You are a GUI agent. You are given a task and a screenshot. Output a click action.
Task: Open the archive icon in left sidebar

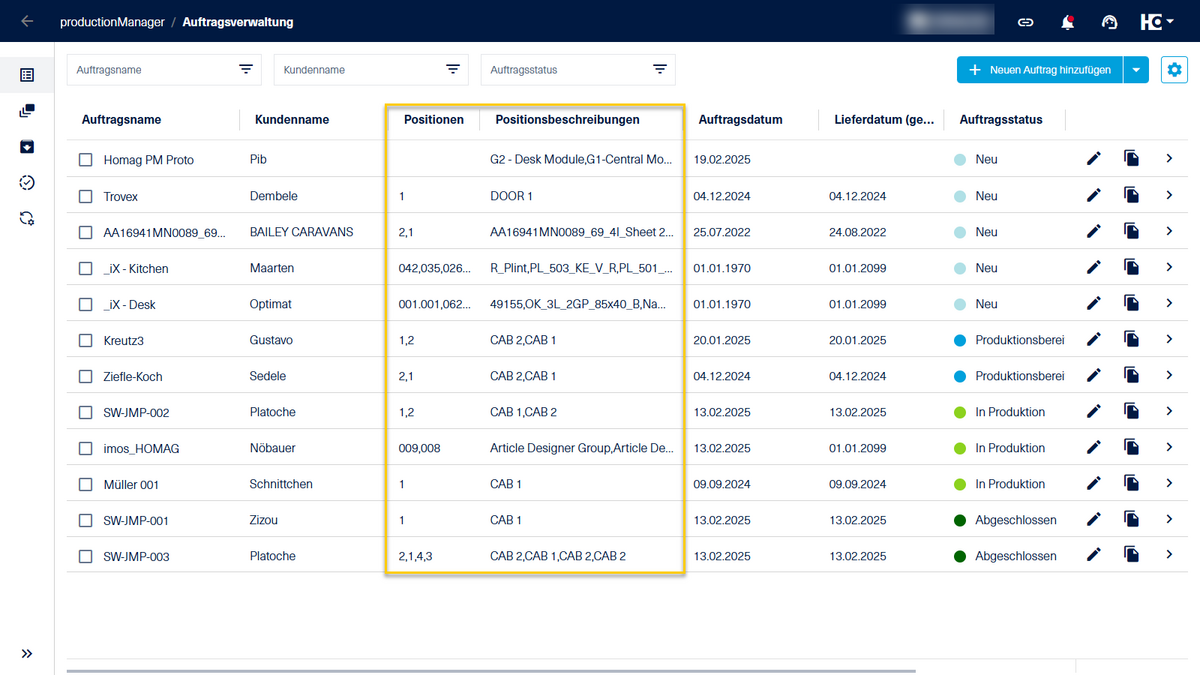click(x=27, y=146)
